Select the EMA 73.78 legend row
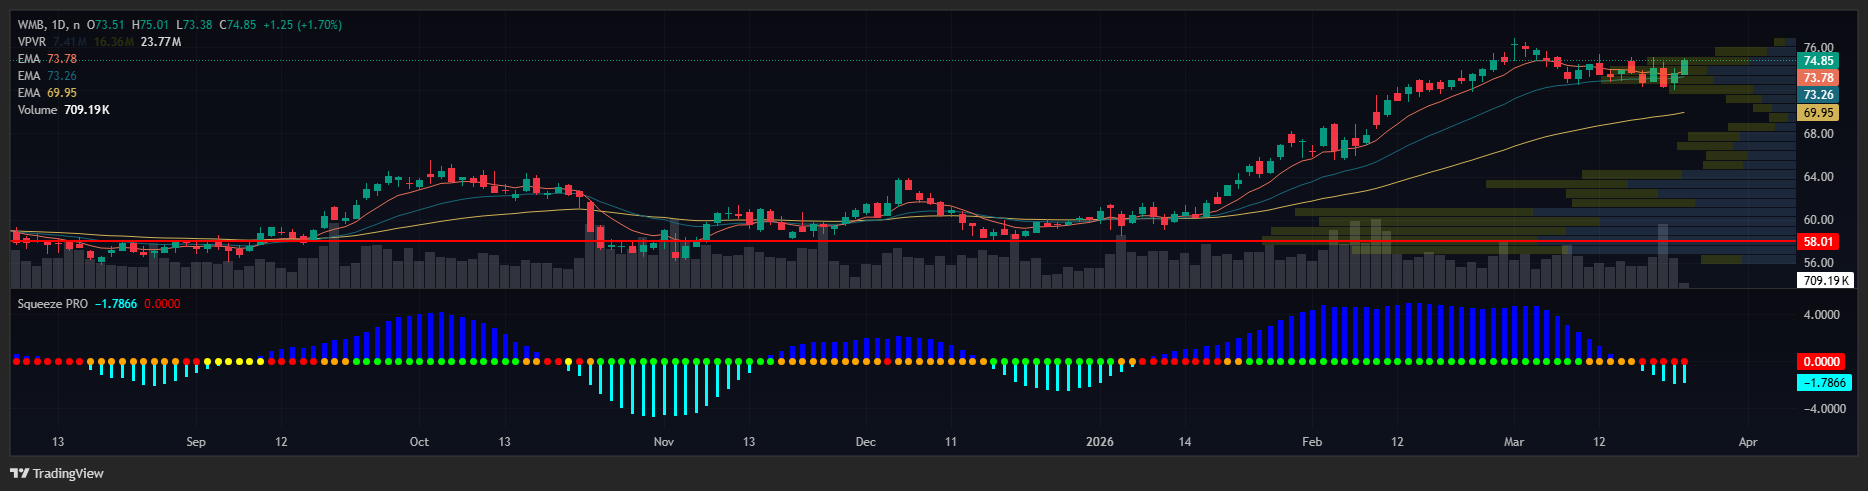The height and width of the screenshot is (491, 1868). (x=47, y=59)
